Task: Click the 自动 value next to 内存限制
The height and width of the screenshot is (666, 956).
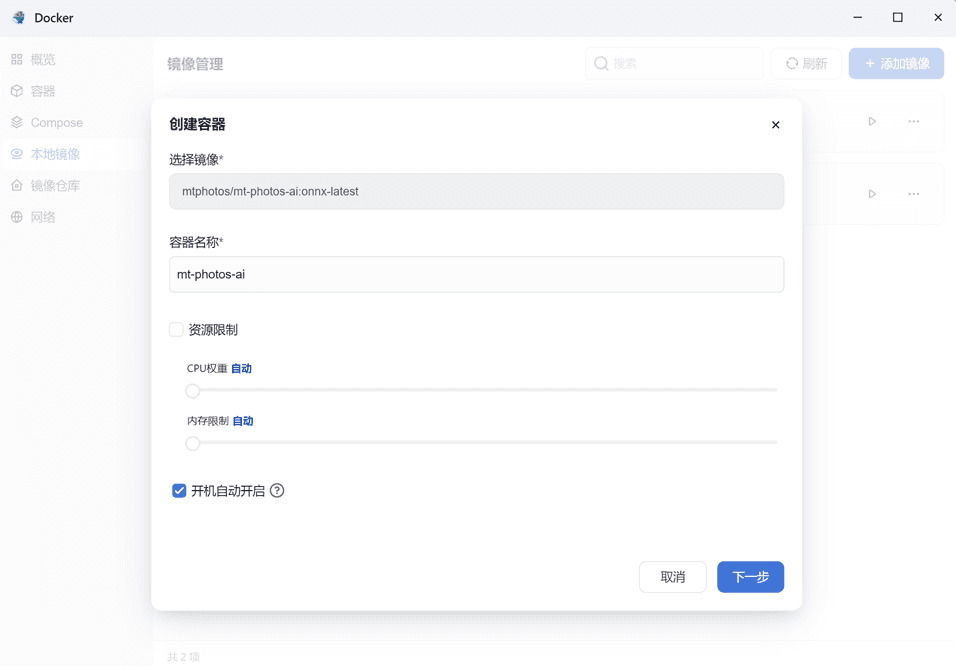Action: 243,421
